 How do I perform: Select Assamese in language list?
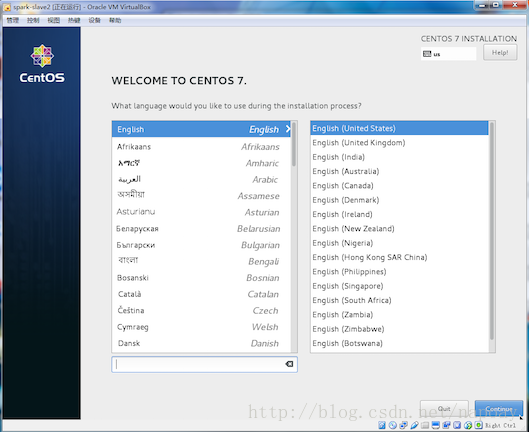coord(201,196)
